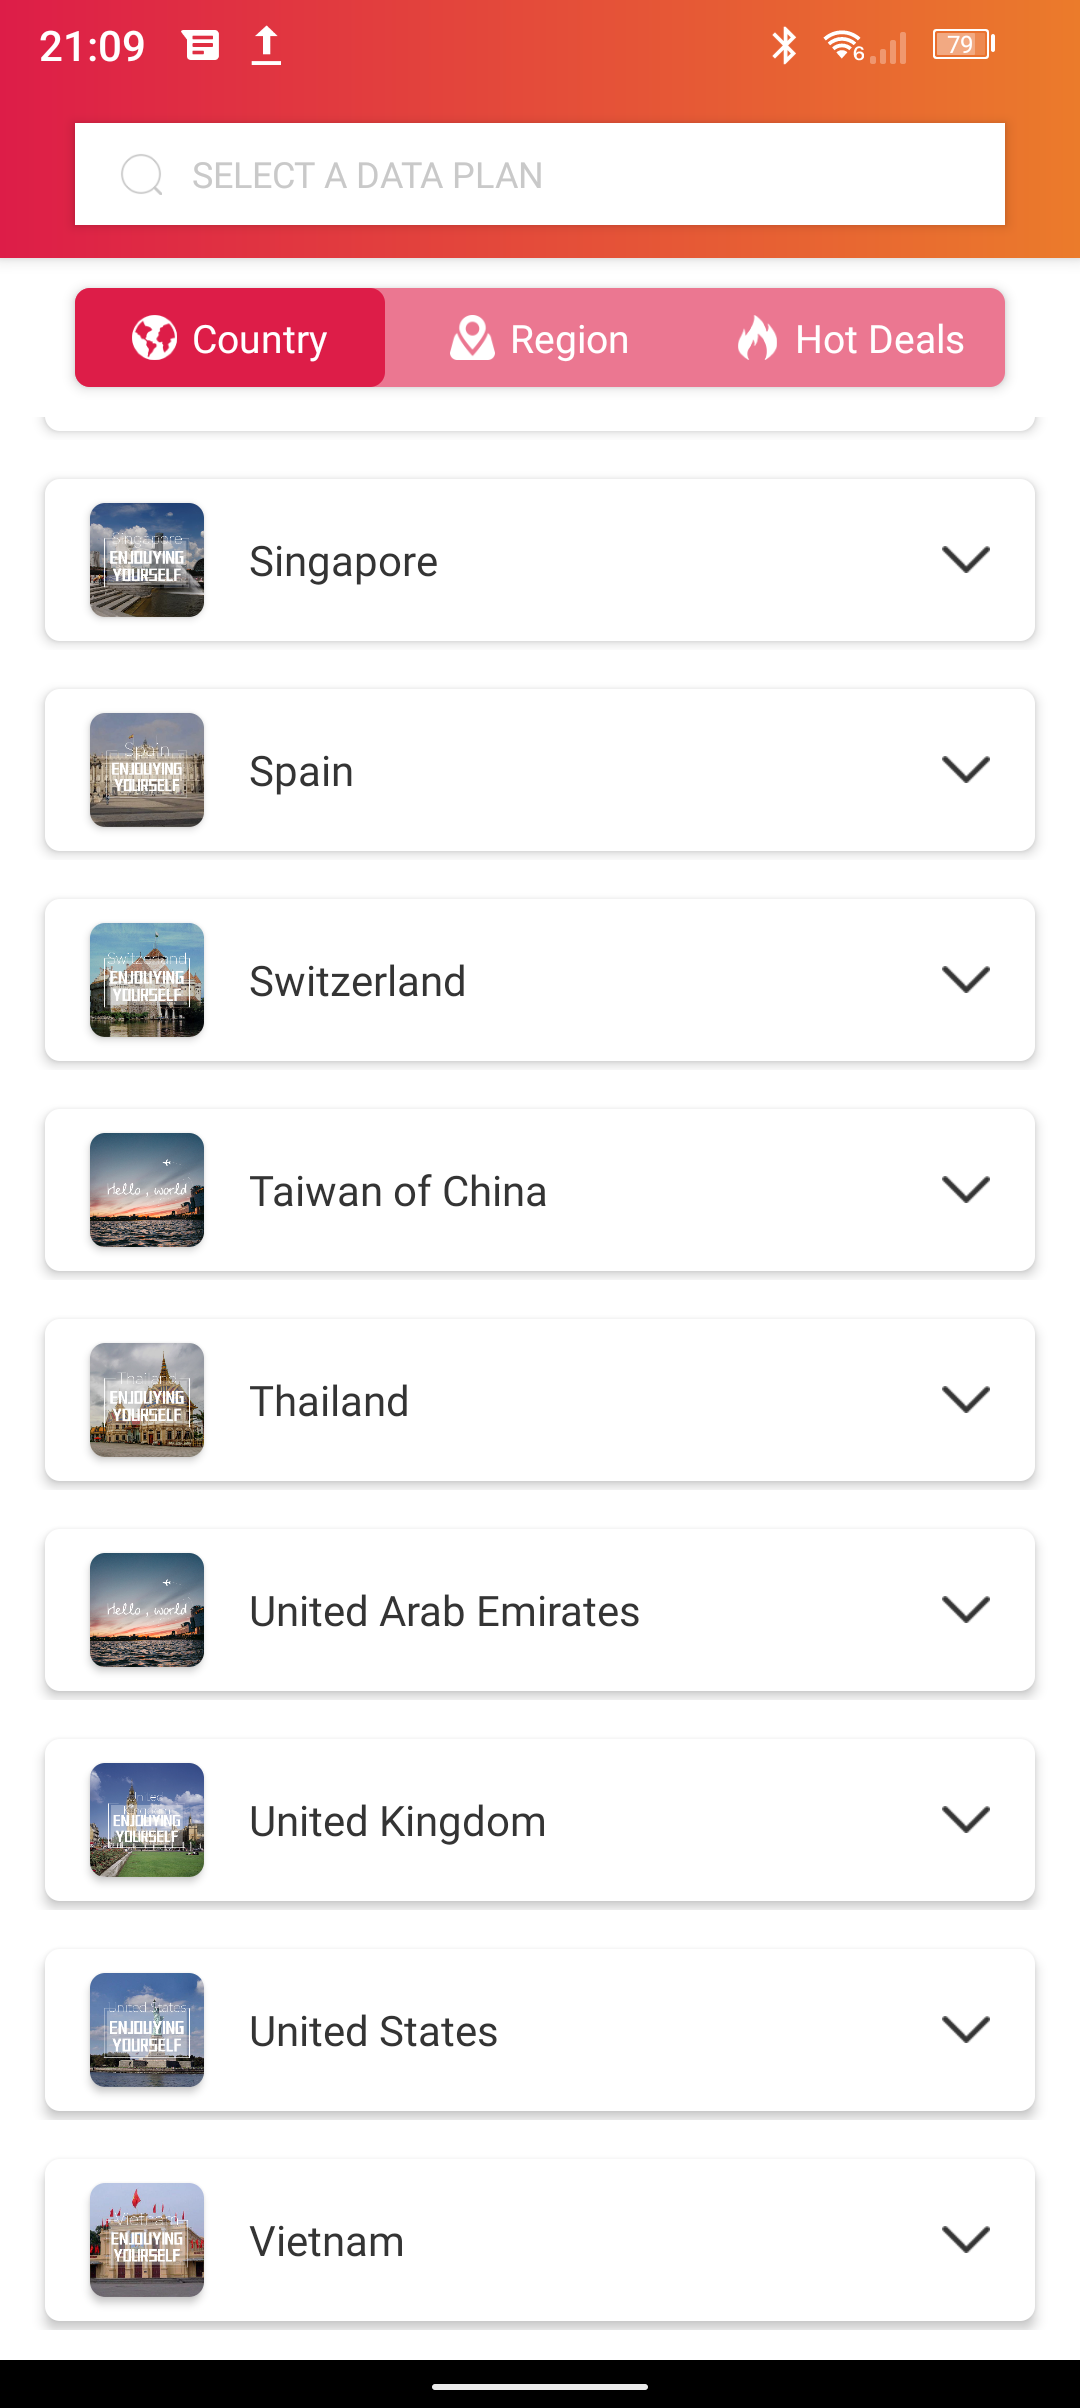Open the Hot Deals tab
Image resolution: width=1080 pixels, height=2408 pixels.
850,338
